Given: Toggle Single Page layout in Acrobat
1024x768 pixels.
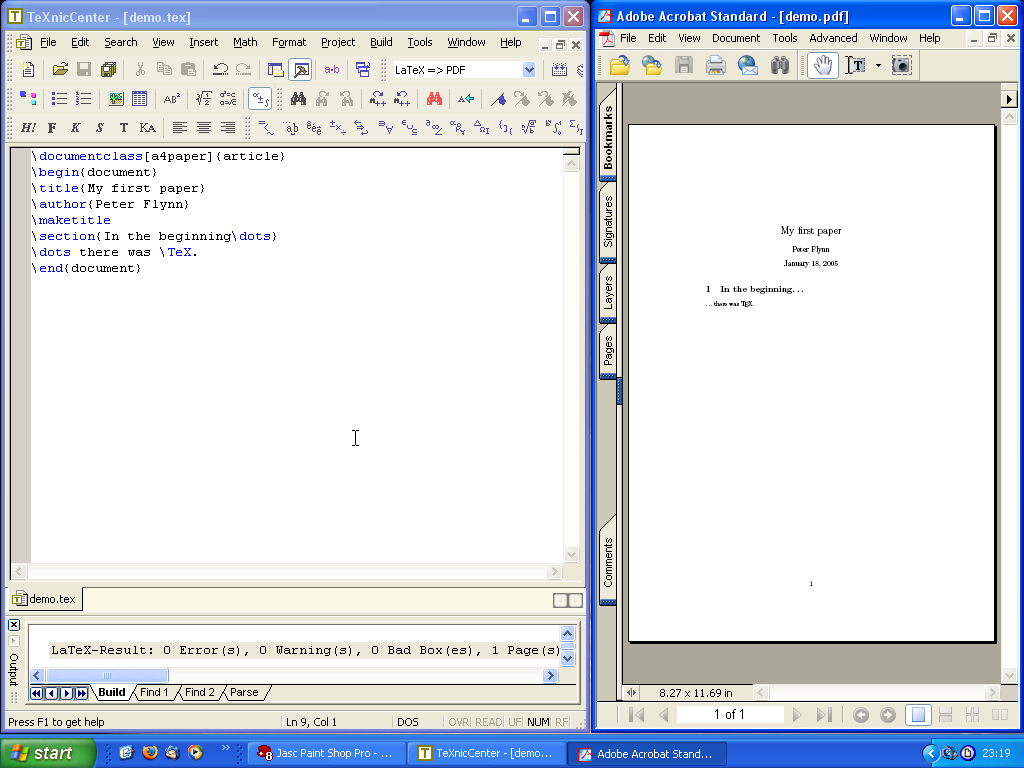Looking at the screenshot, I should coord(919,715).
